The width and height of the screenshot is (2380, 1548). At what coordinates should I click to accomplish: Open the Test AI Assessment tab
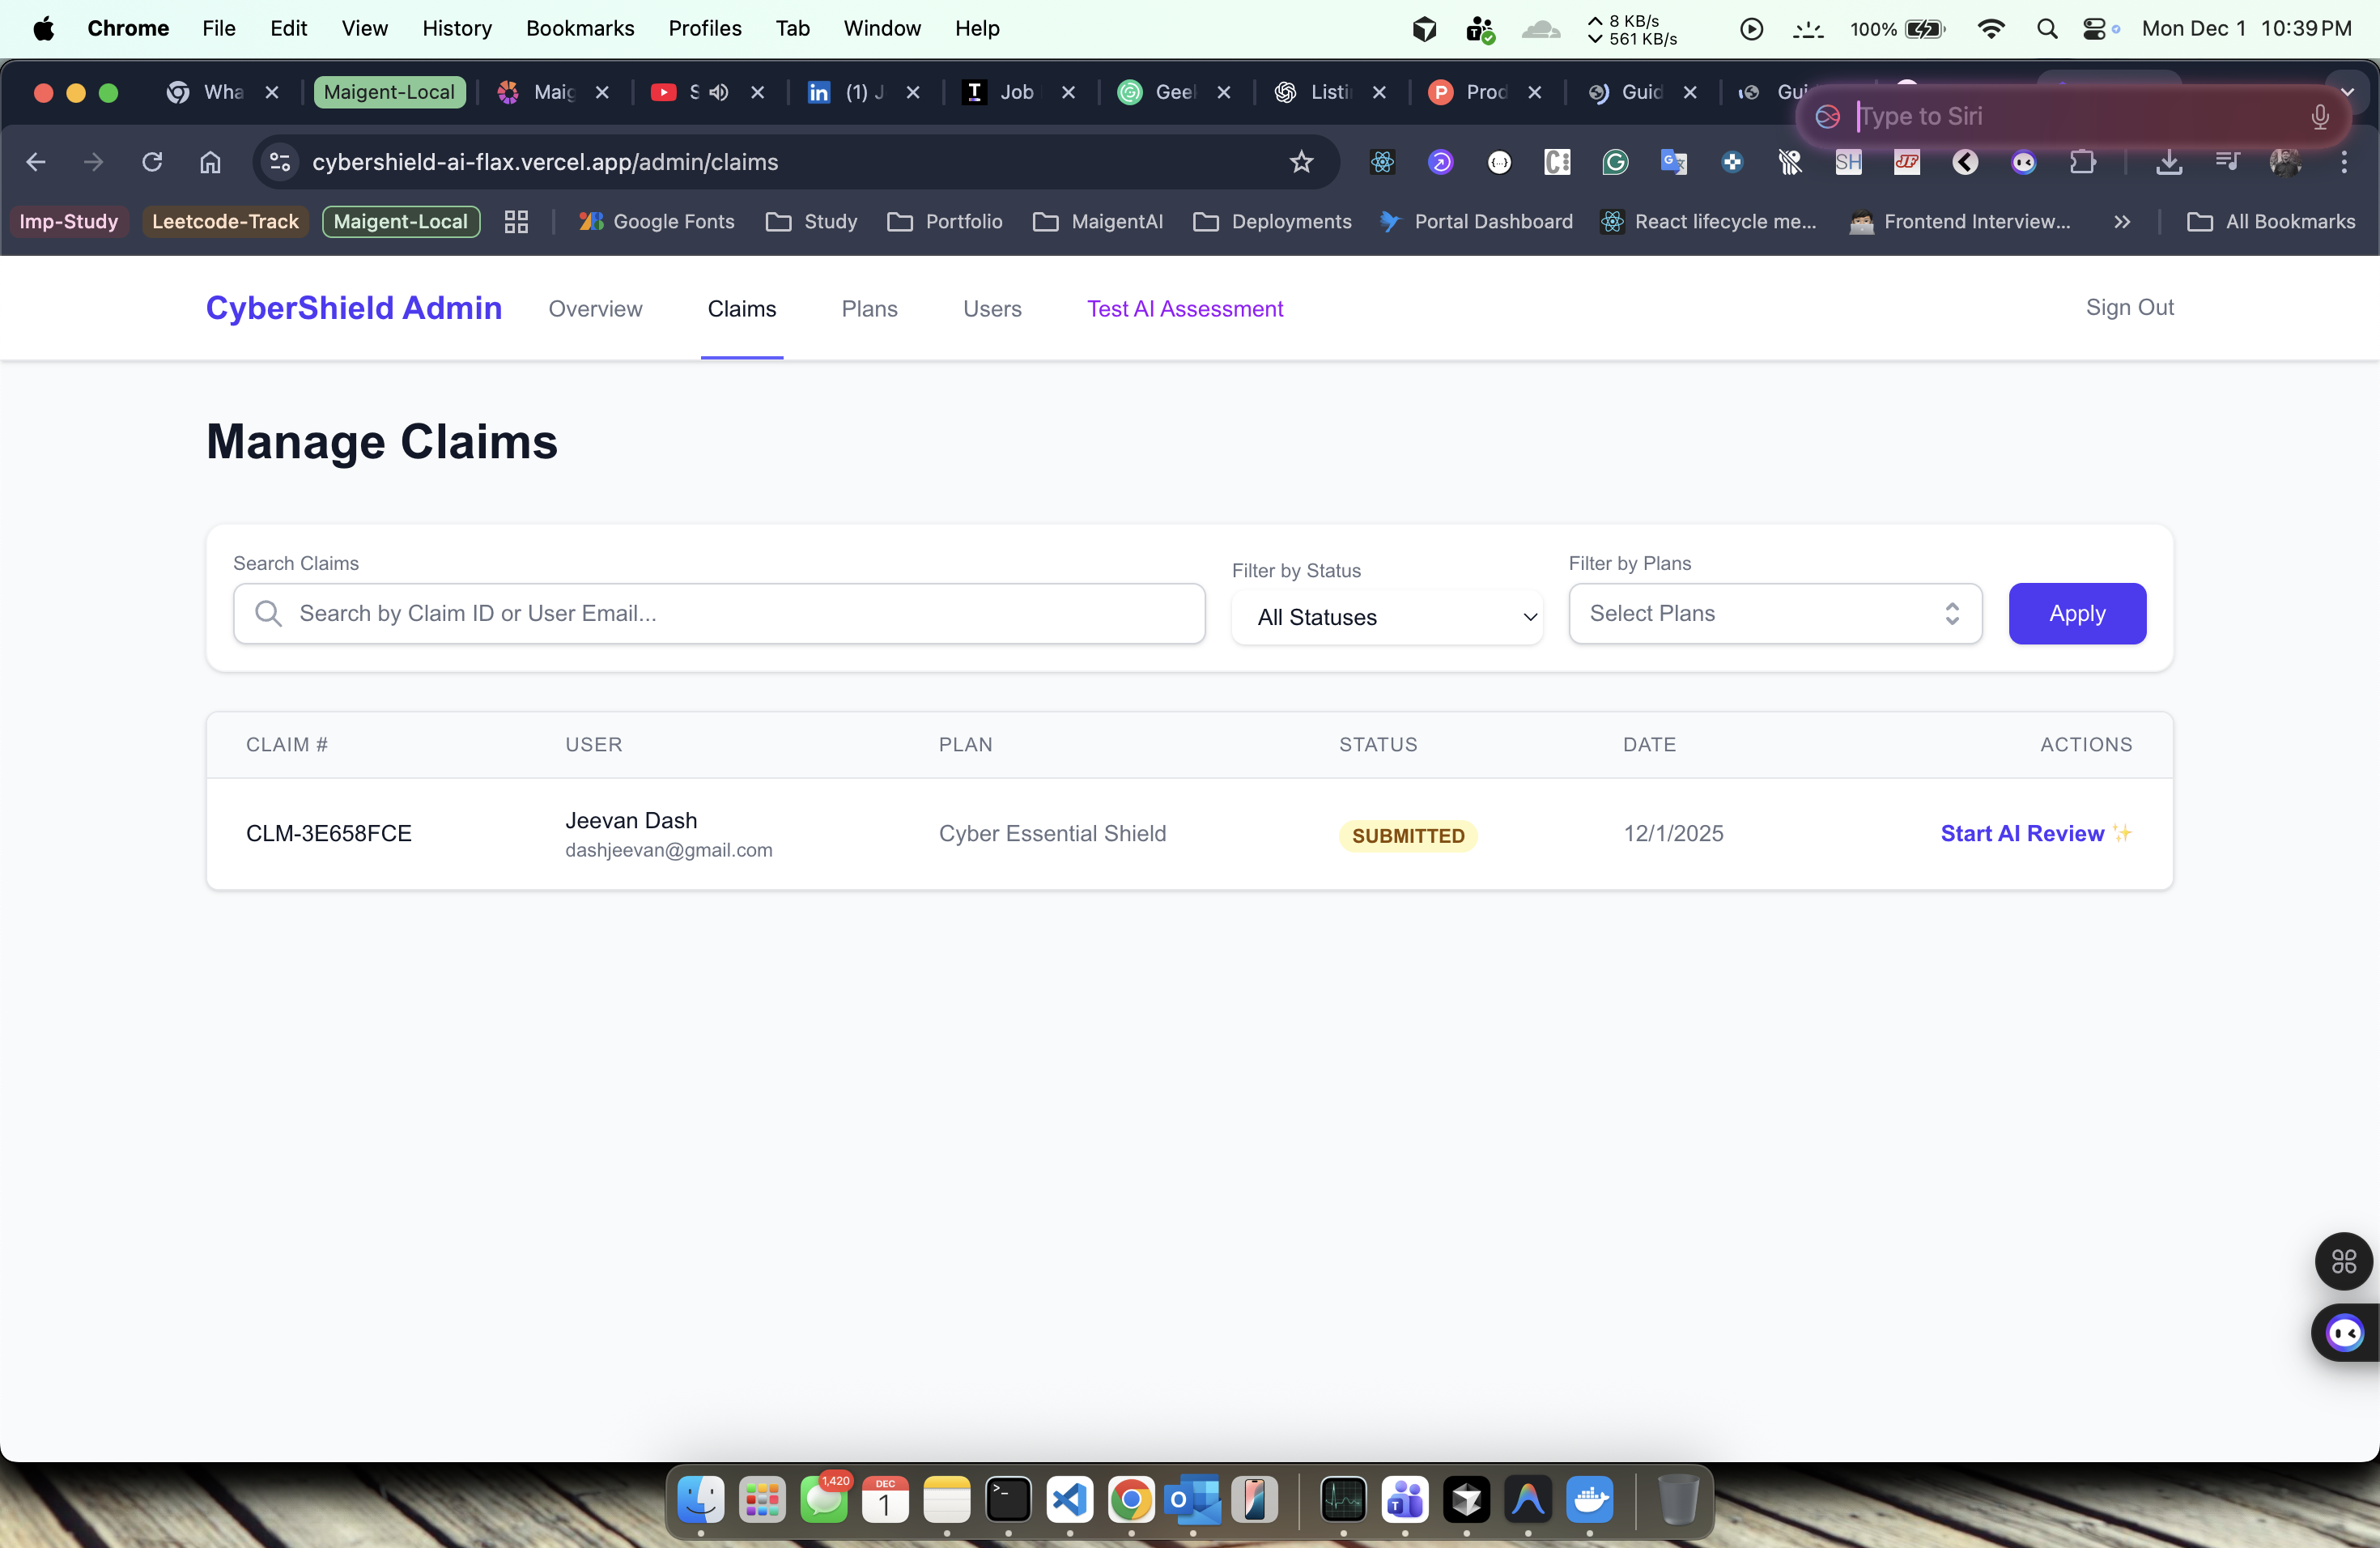click(x=1185, y=309)
